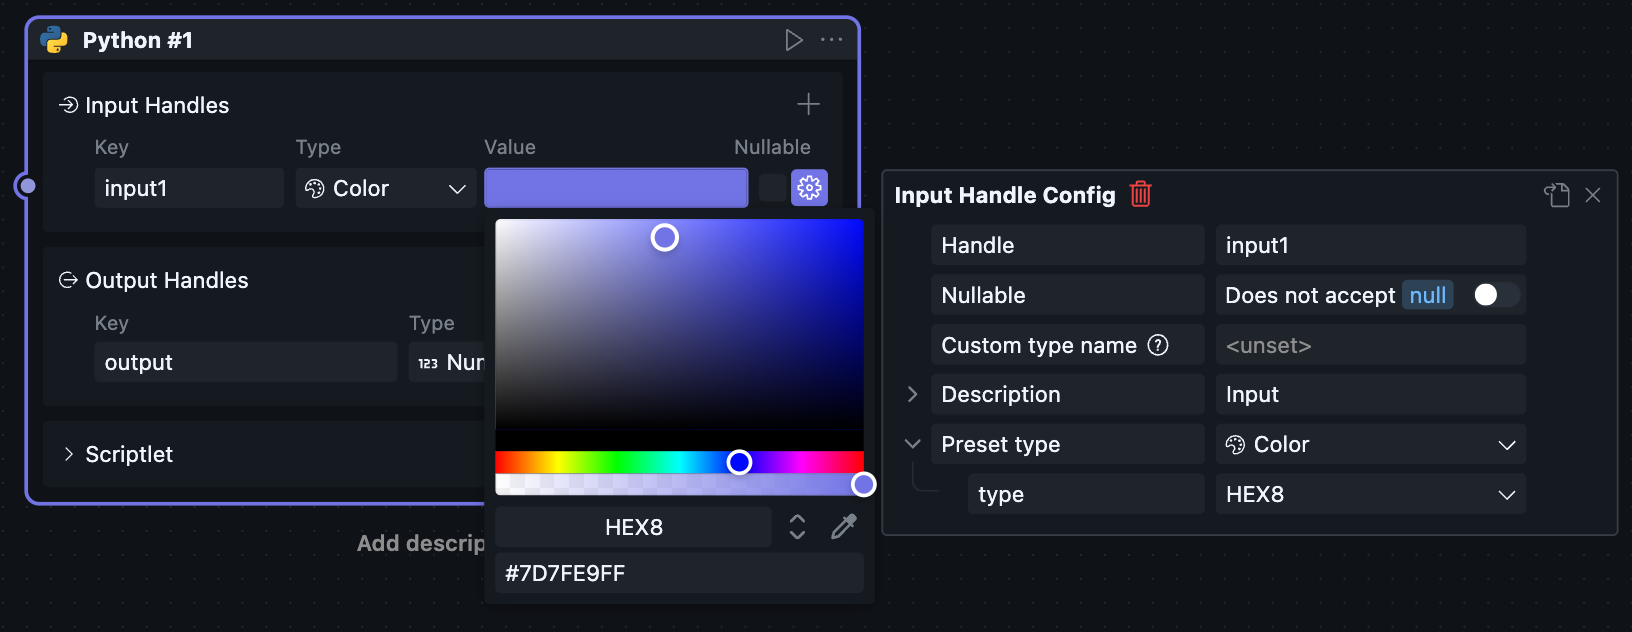The height and width of the screenshot is (632, 1632).
Task: Collapse the Preset type row
Action: point(912,444)
